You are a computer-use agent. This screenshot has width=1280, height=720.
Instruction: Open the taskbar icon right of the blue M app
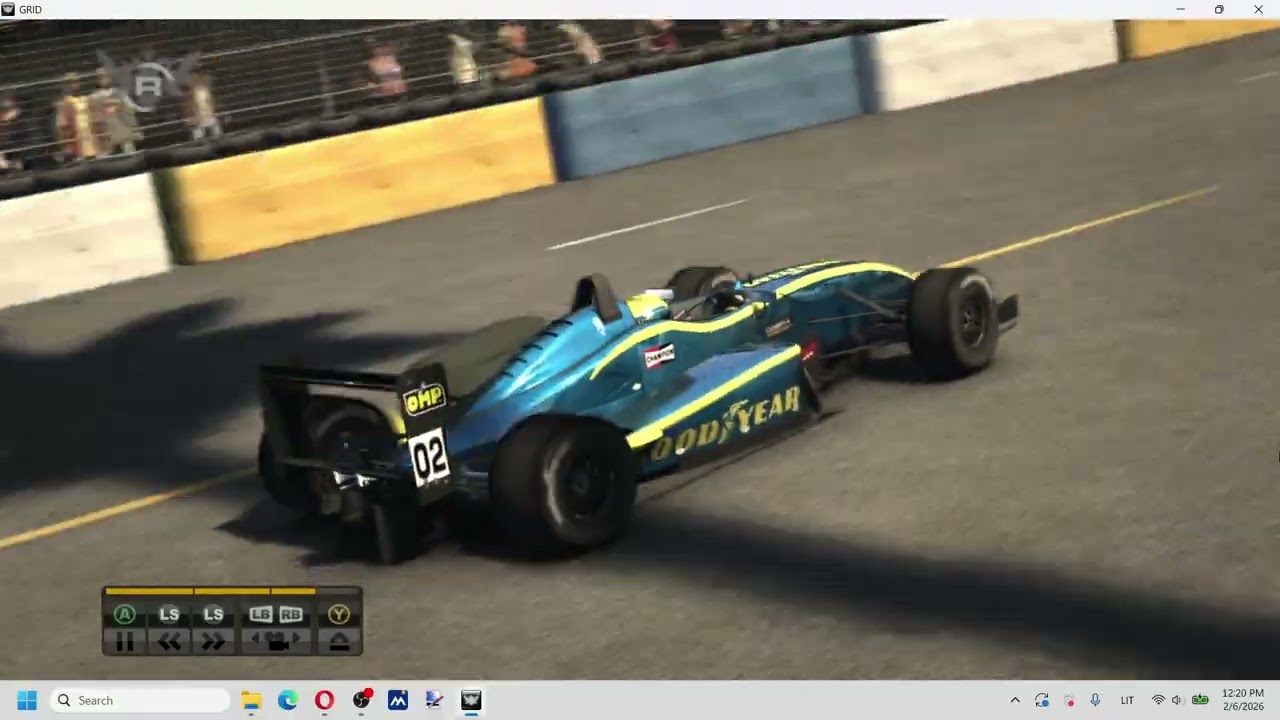pos(434,700)
